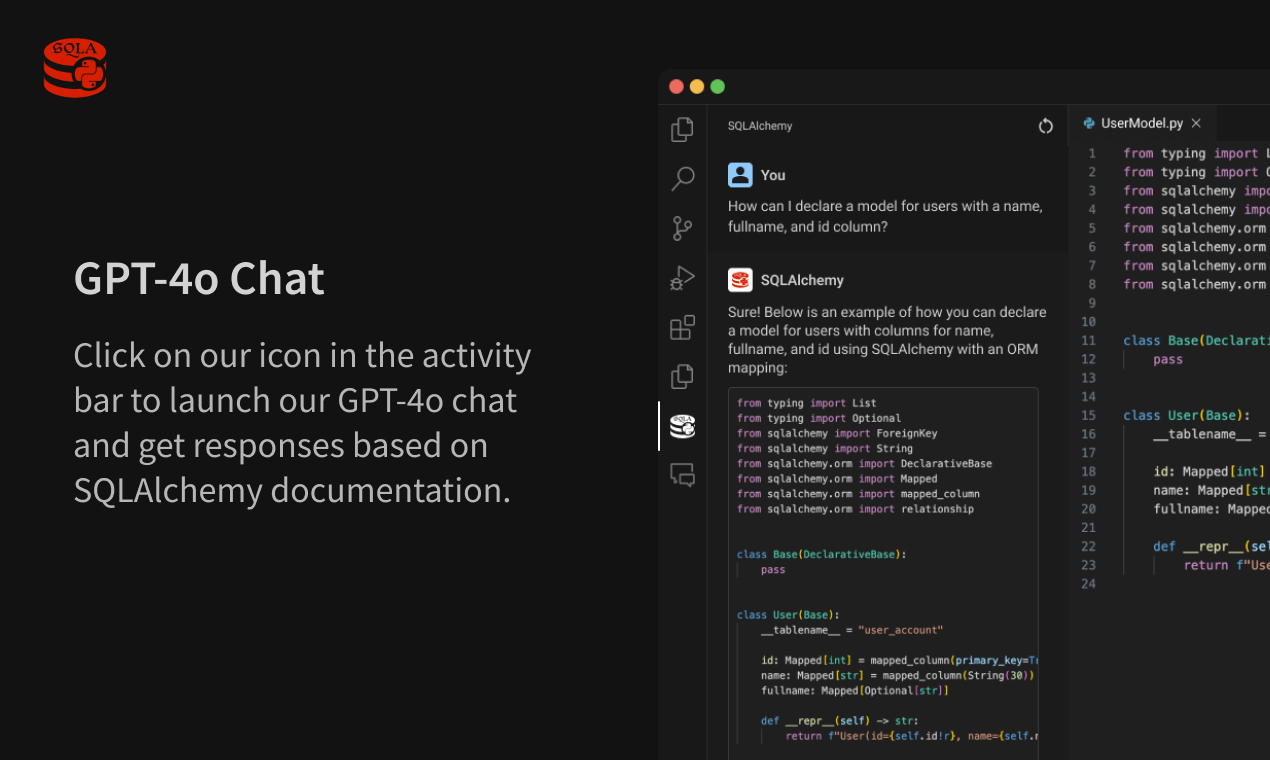Image resolution: width=1270 pixels, height=760 pixels.
Task: Click the yellow minimize window button
Action: click(697, 87)
